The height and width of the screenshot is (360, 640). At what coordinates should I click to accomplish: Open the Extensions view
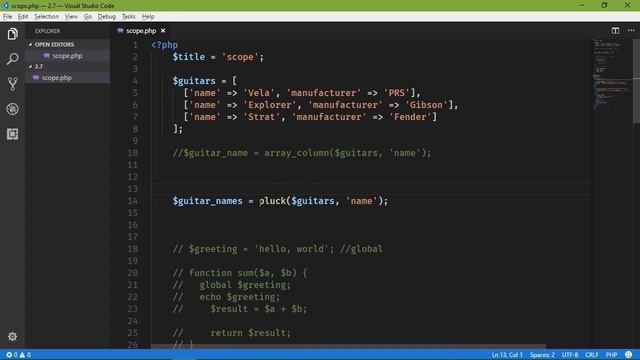12,134
